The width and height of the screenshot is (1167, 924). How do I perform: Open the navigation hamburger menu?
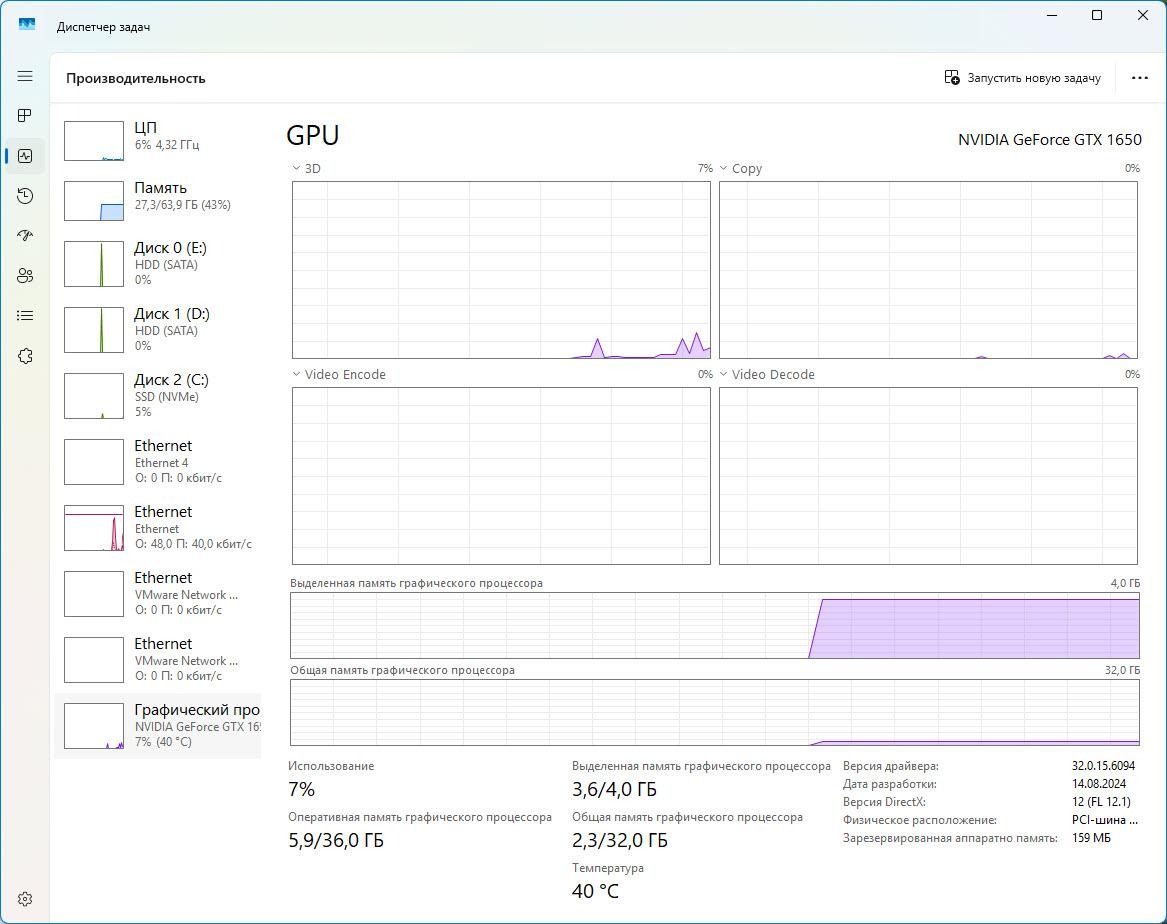tap(25, 76)
